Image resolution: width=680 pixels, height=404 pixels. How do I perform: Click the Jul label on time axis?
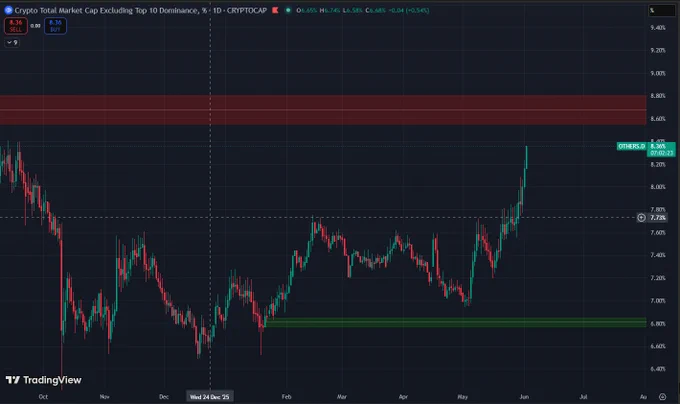[x=583, y=397]
